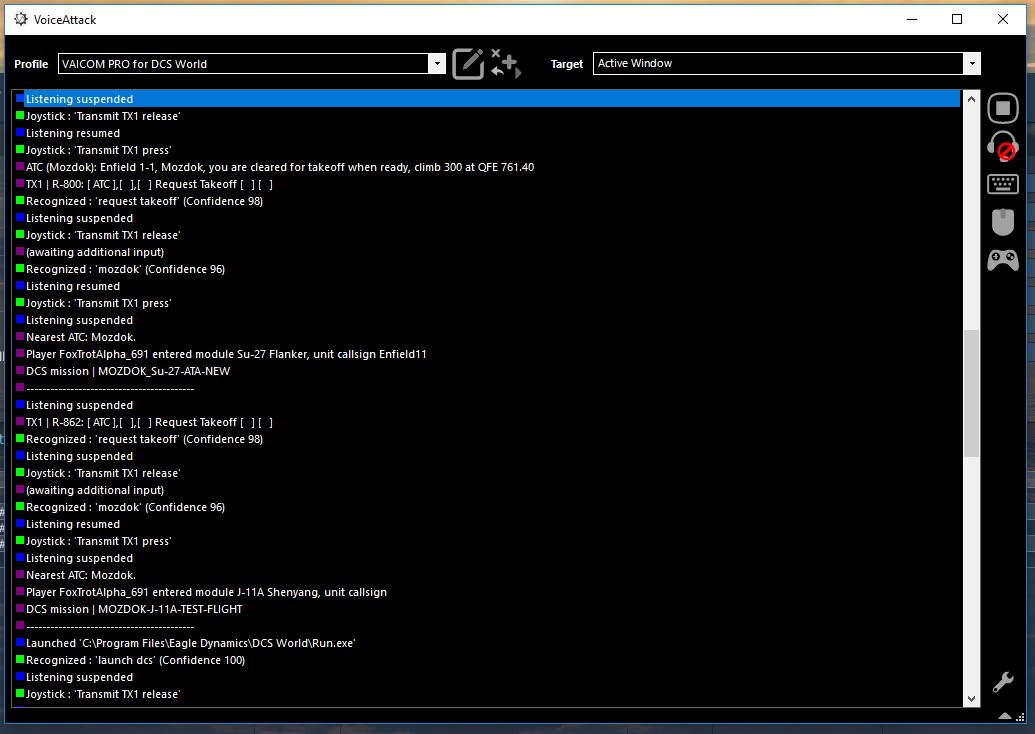Click the Profile label
The width and height of the screenshot is (1035, 734).
(x=31, y=64)
